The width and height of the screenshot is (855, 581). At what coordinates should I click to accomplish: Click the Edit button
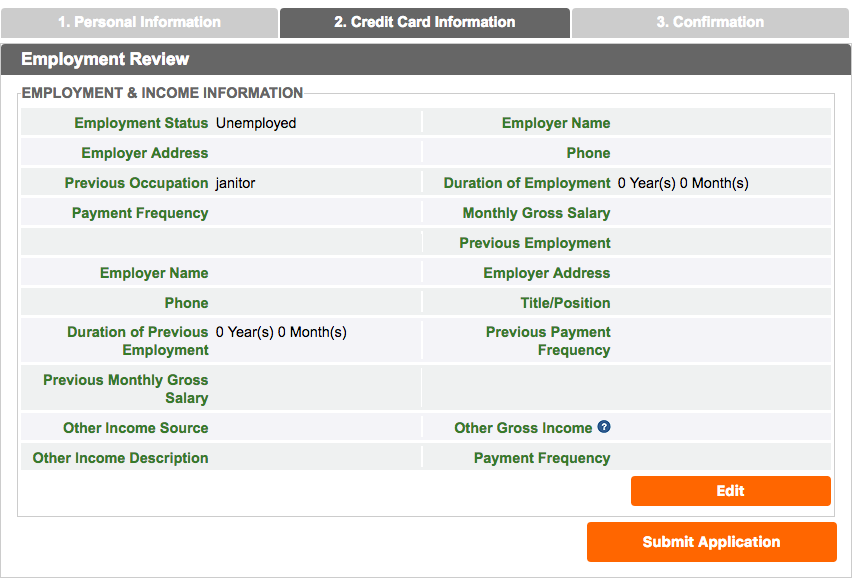[731, 491]
